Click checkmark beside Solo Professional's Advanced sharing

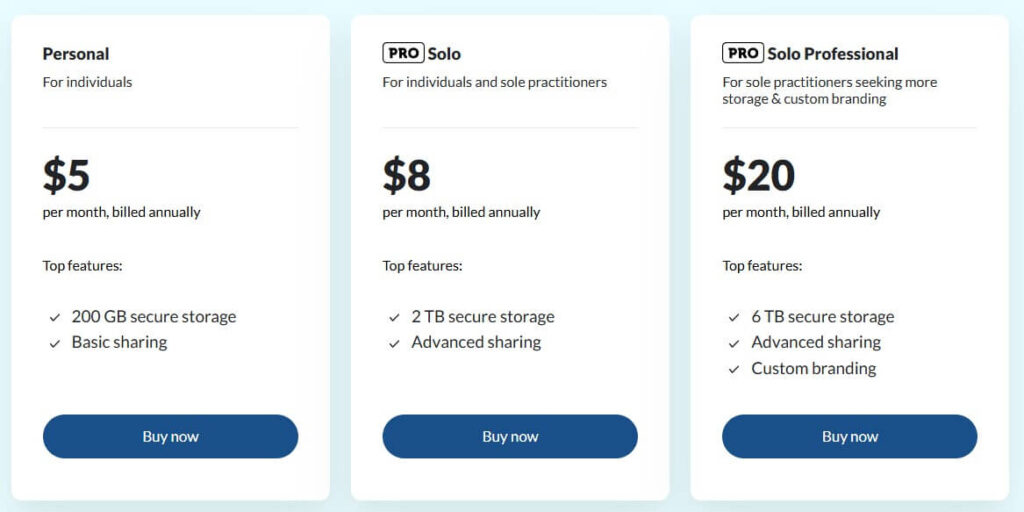tap(735, 343)
